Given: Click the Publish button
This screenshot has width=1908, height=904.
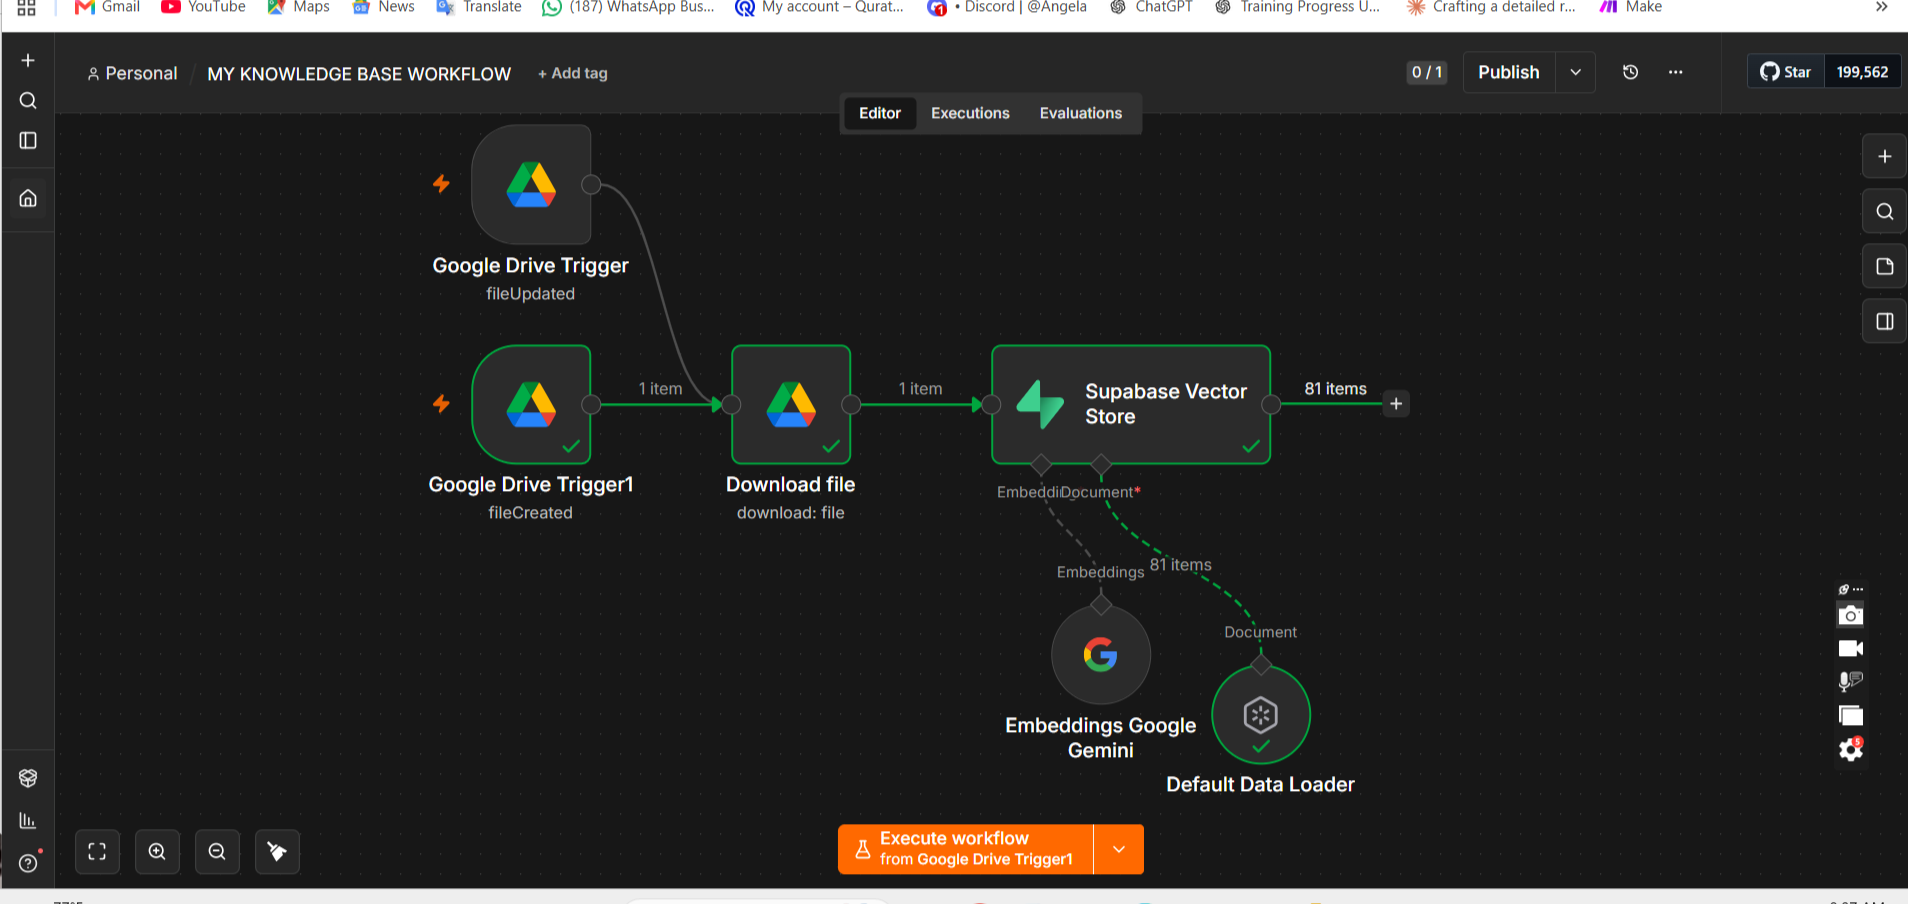Looking at the screenshot, I should pos(1509,72).
